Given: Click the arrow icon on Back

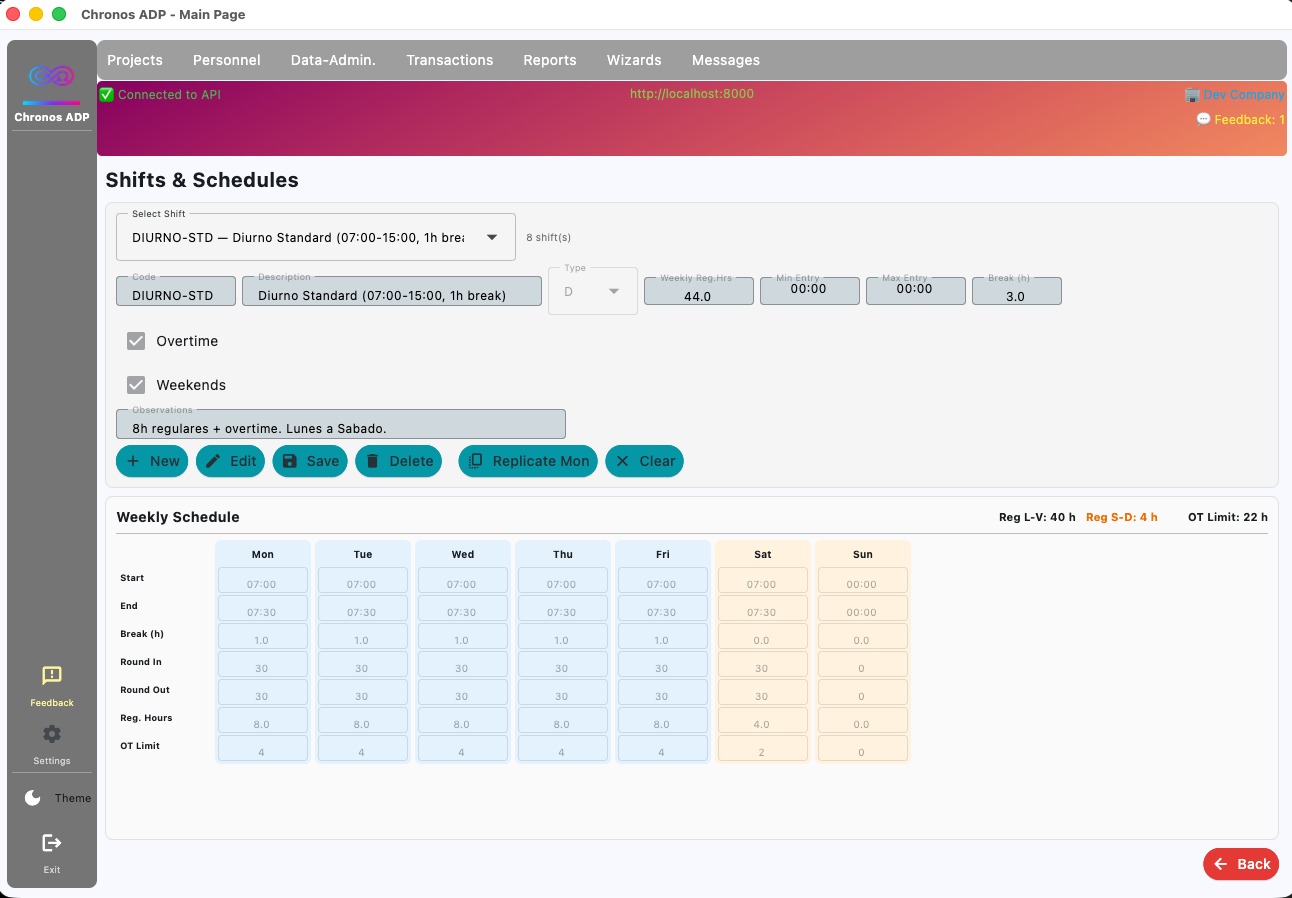Looking at the screenshot, I should [1220, 864].
